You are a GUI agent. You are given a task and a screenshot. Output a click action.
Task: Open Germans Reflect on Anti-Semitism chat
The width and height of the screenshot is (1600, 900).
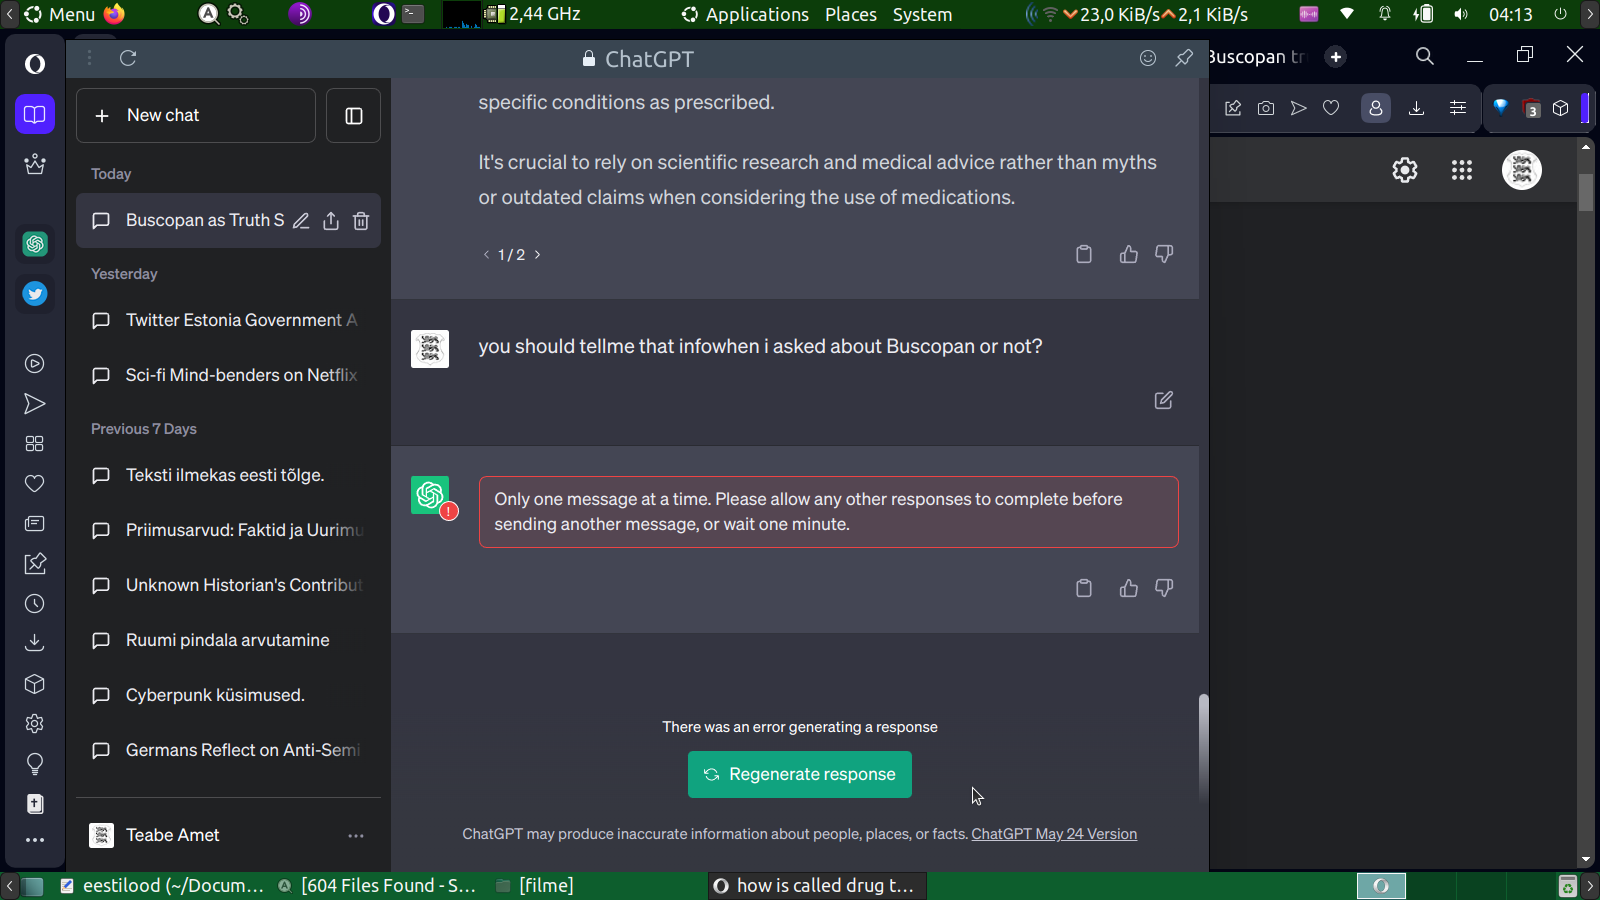[228, 751]
